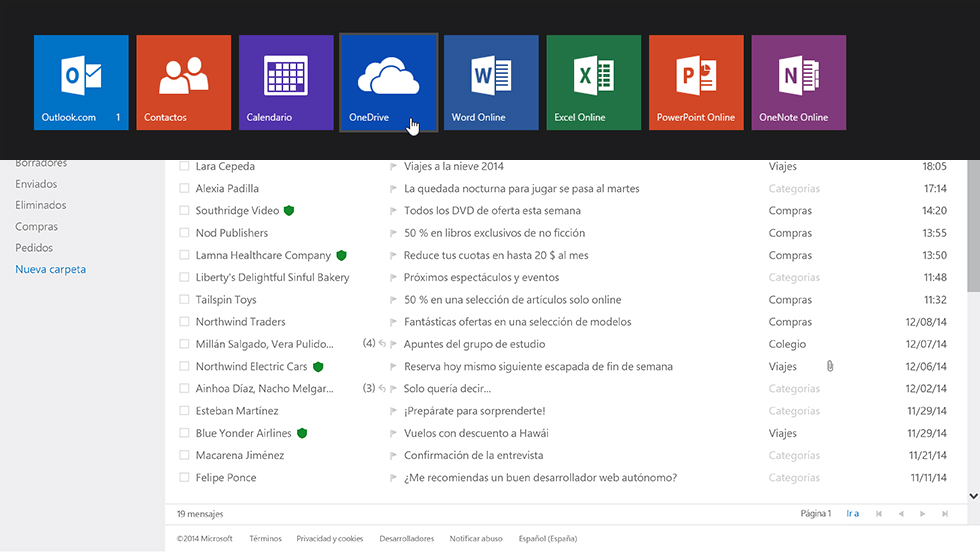Click green shield beside Northwind Electric Cars
This screenshot has width=980, height=552.
point(318,366)
